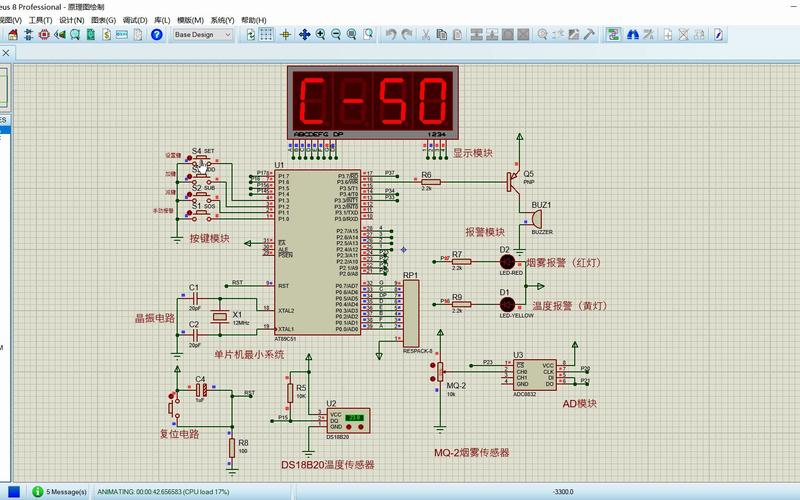The height and width of the screenshot is (500, 800).
Task: Push the S1 SOS button cap
Action: 202,212
